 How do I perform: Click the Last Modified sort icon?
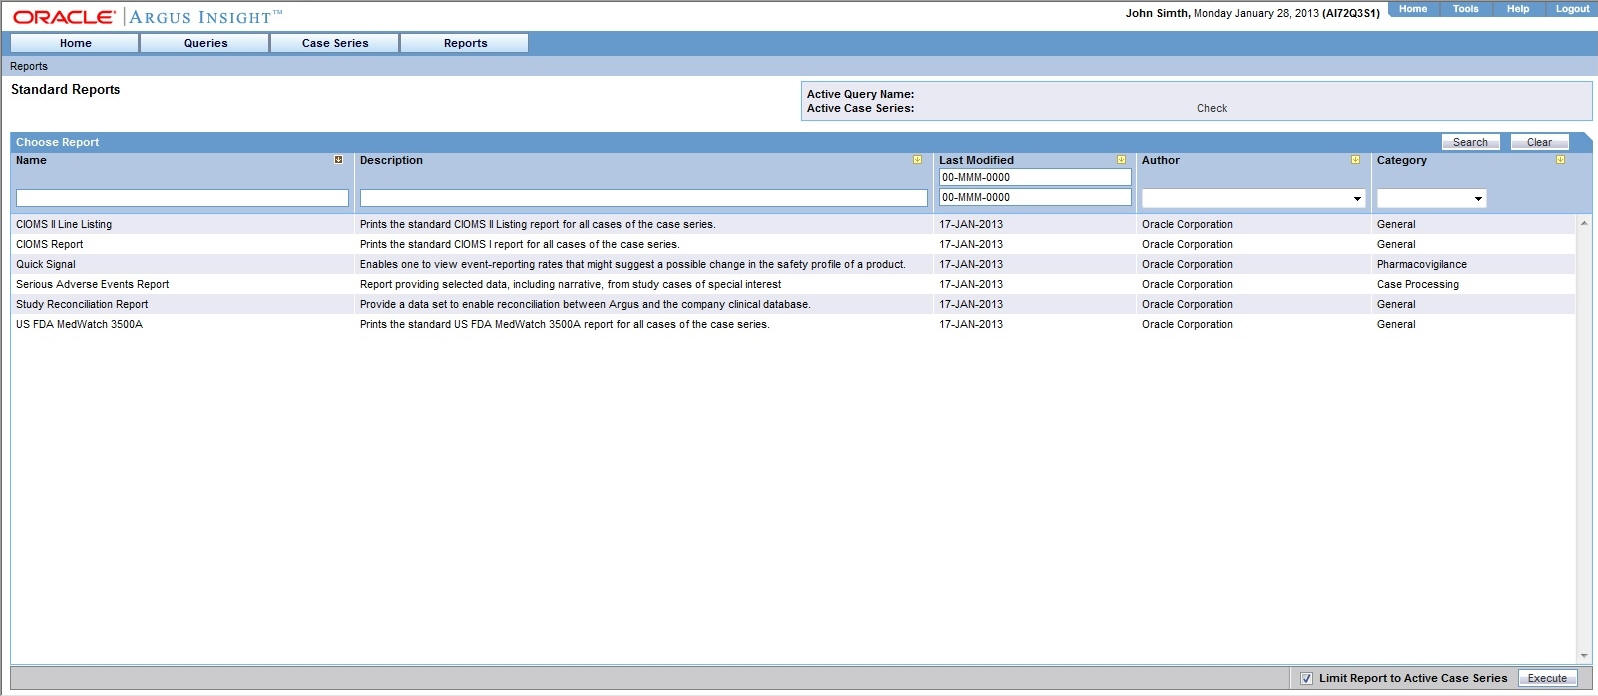click(x=1121, y=160)
